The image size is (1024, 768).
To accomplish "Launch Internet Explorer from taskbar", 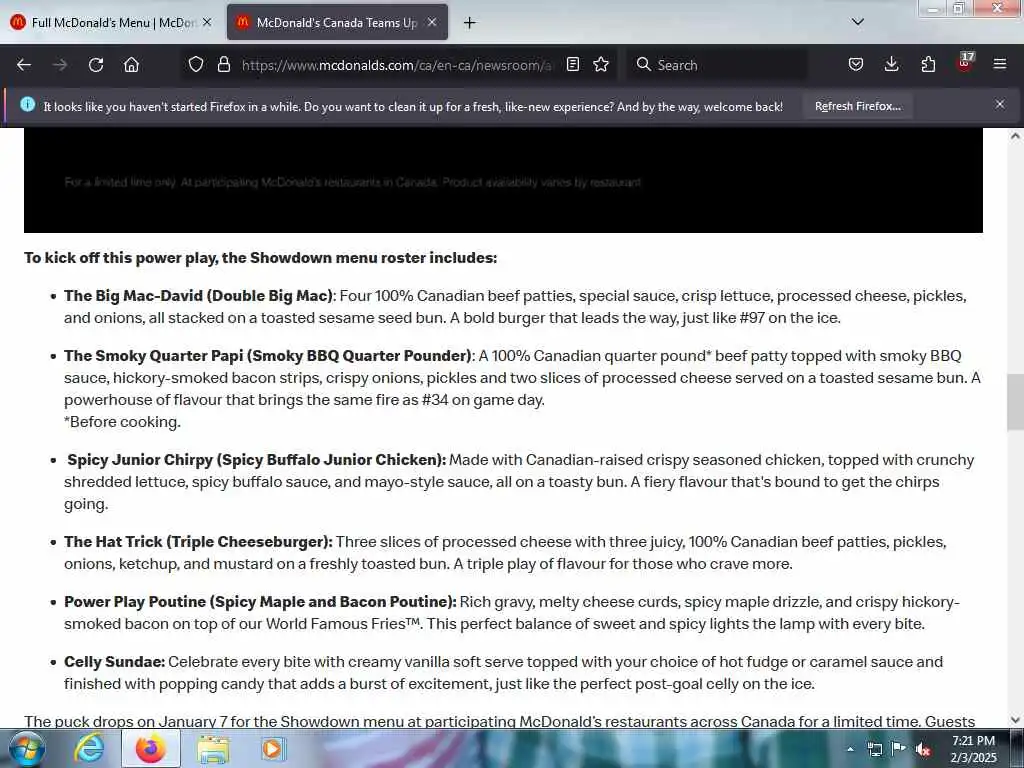I will coord(89,749).
